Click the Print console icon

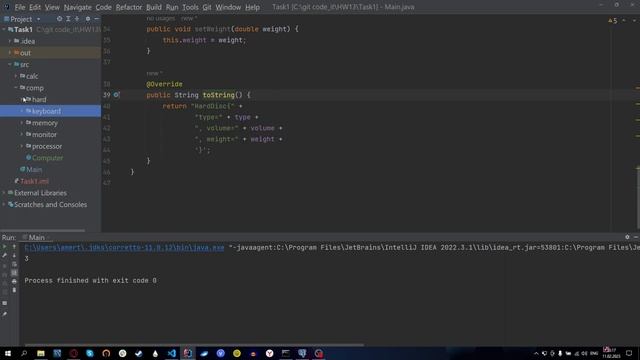(x=14, y=281)
